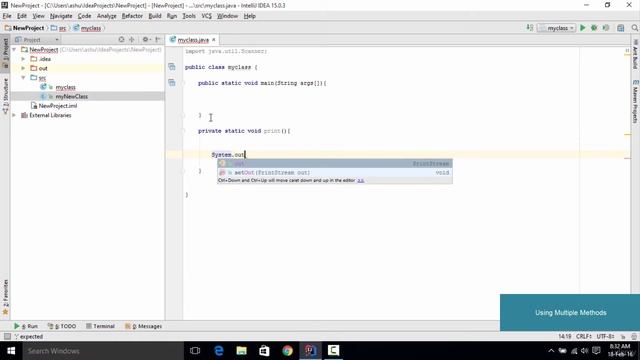640x360 pixels.
Task: Open File Explorer from taskbar
Action: click(242, 351)
